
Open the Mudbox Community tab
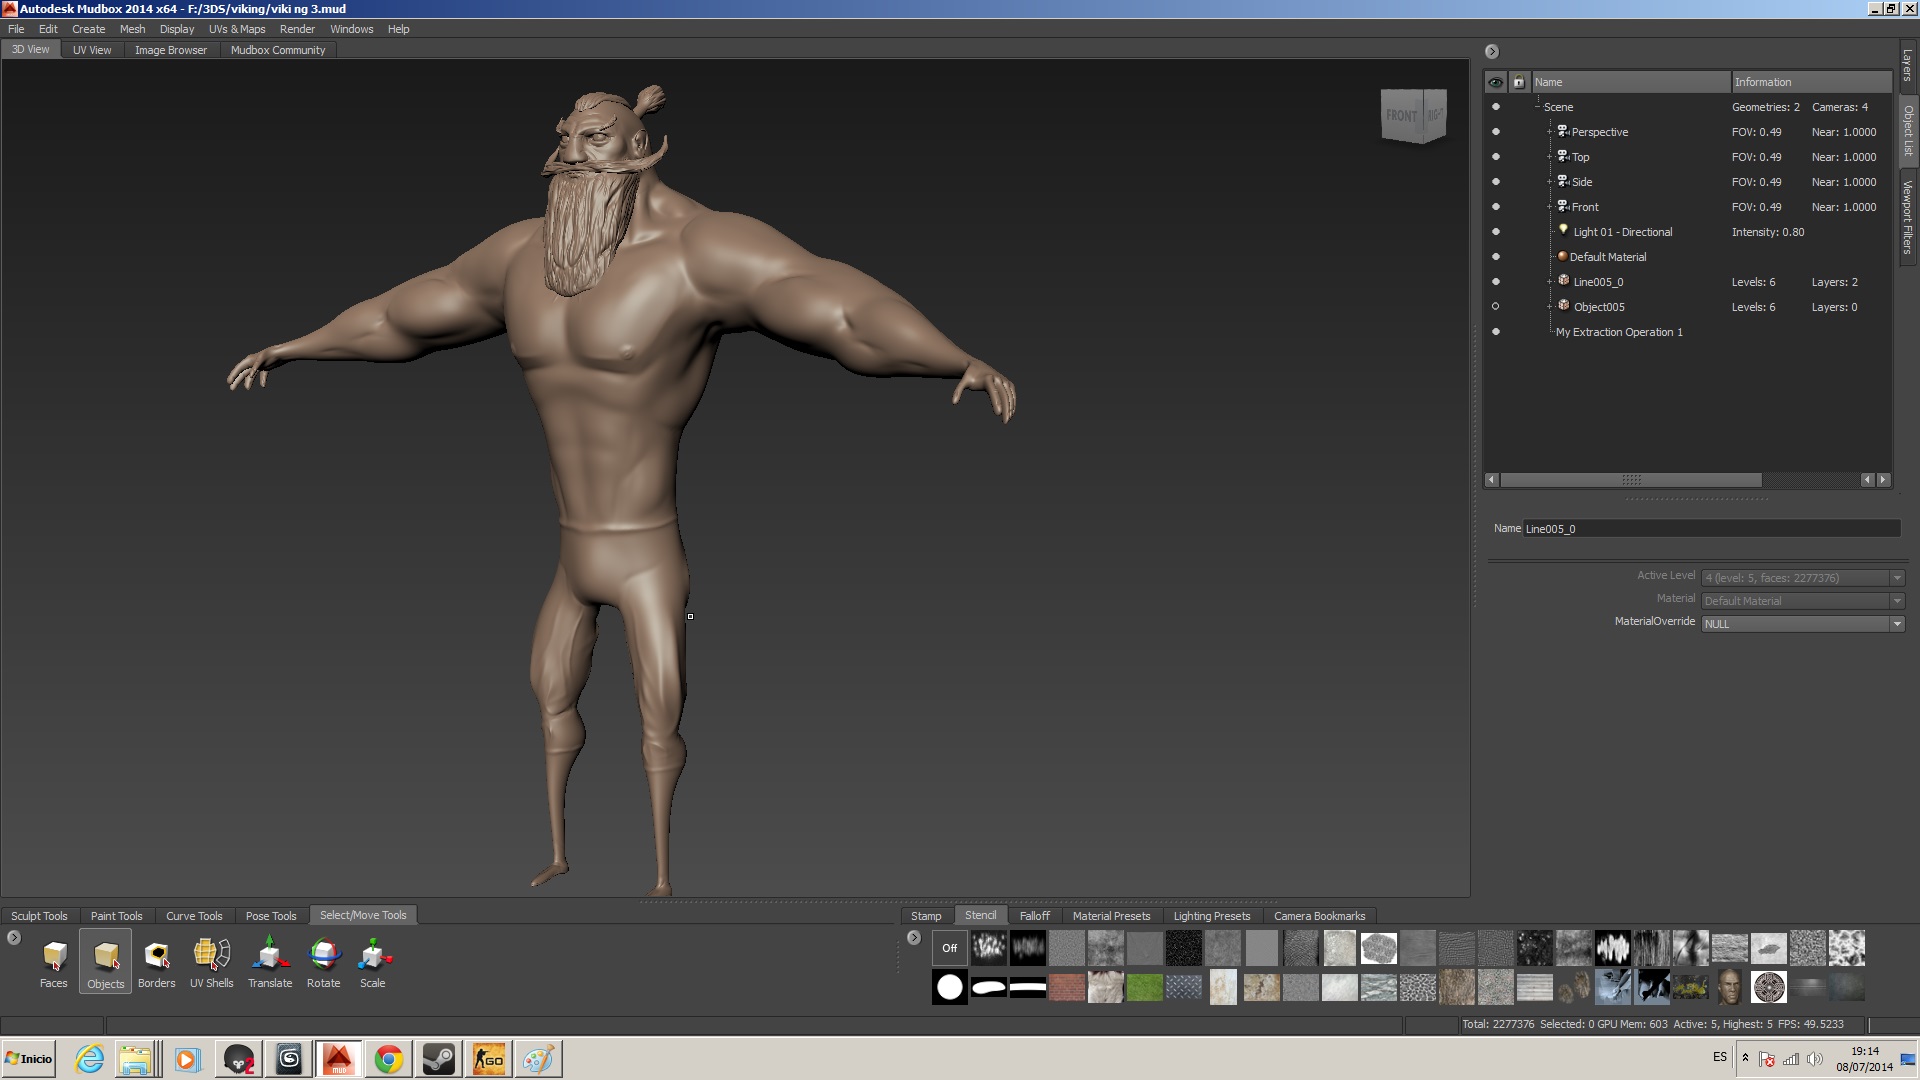tap(278, 50)
